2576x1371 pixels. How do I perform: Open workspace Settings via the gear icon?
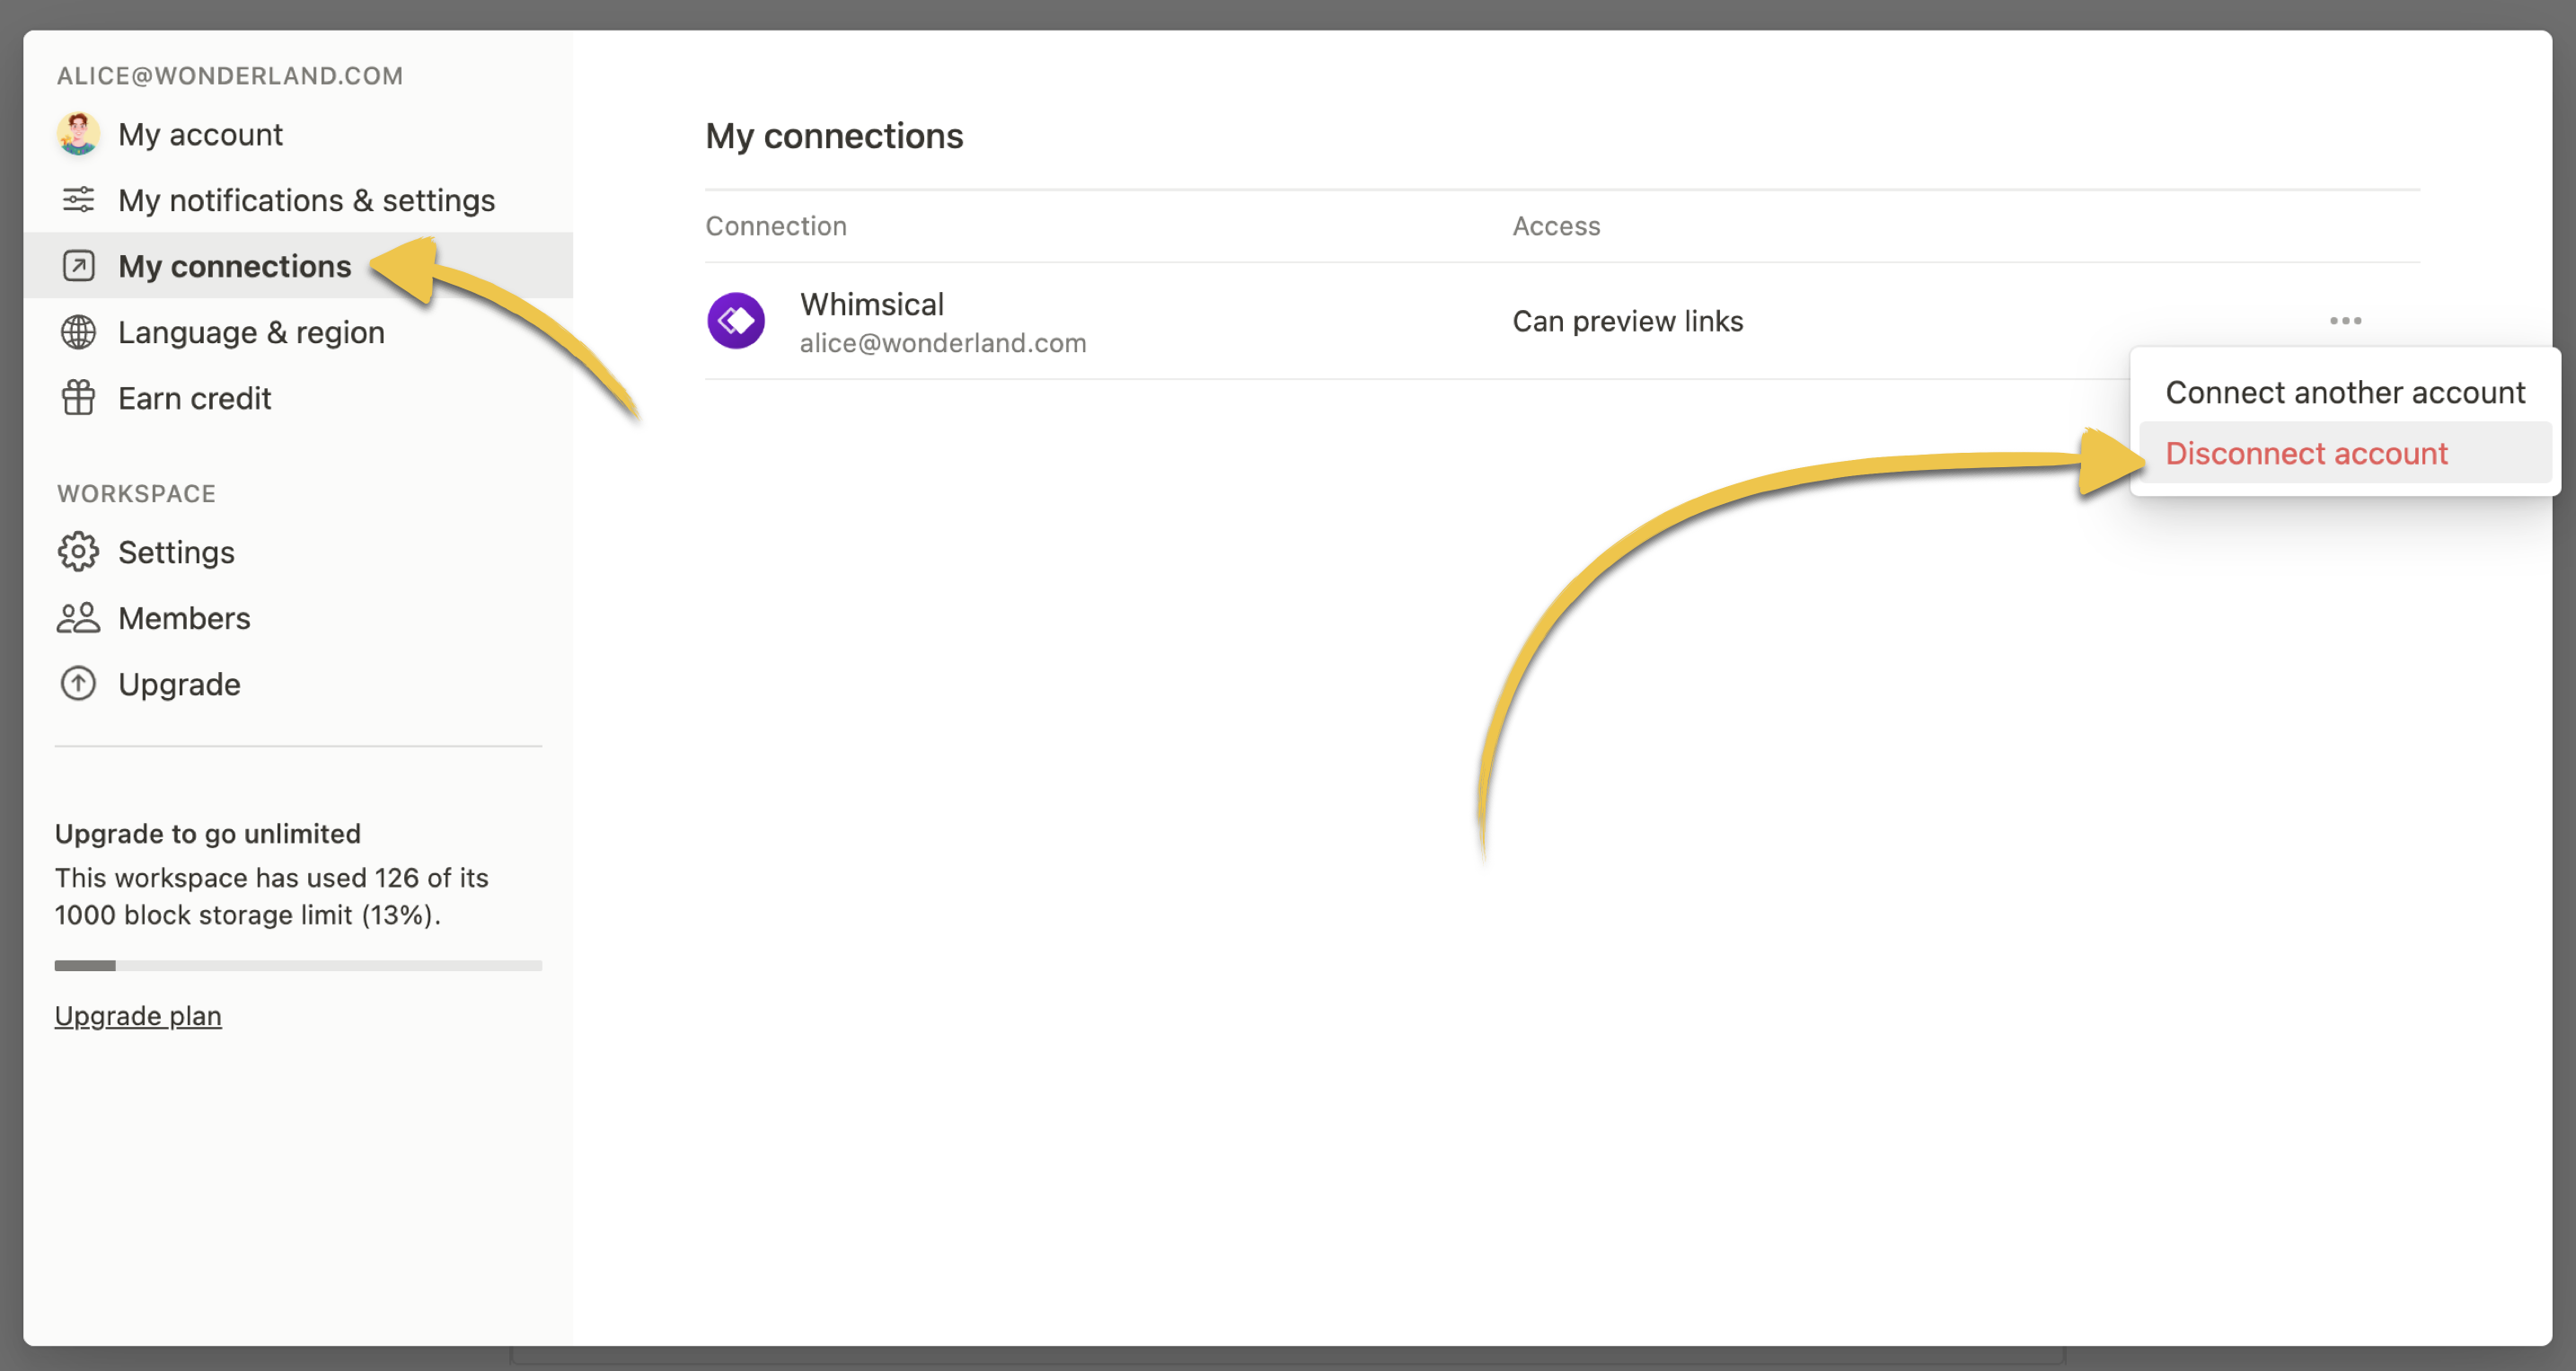click(x=77, y=551)
